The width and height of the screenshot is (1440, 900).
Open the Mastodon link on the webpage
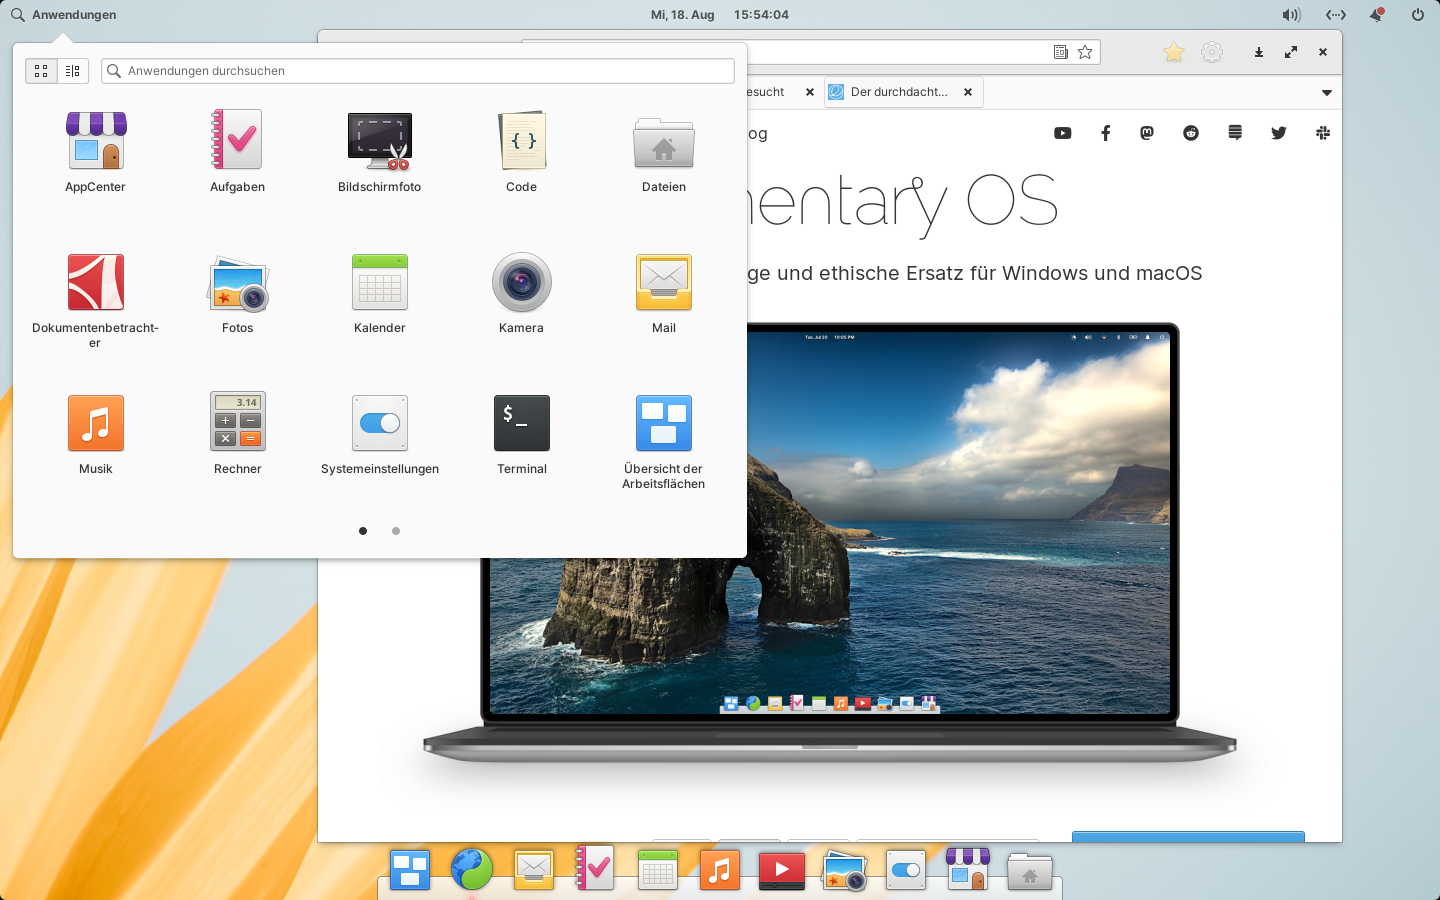pyautogui.click(x=1147, y=133)
